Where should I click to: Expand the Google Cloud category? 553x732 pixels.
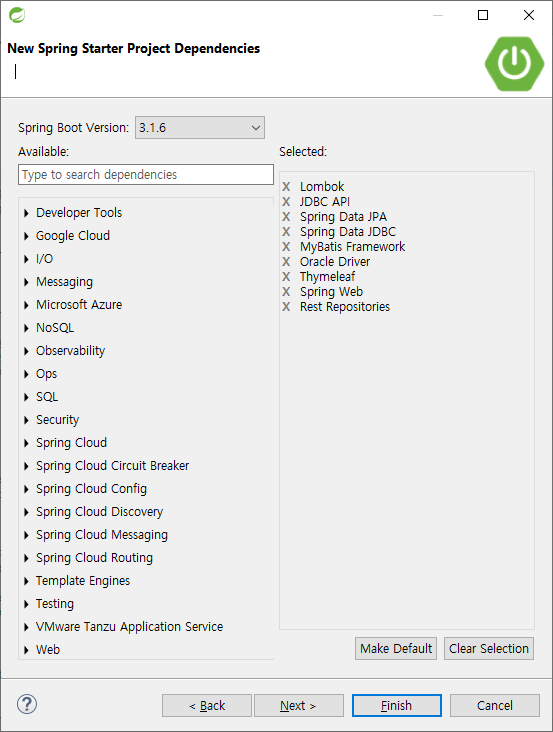26,236
